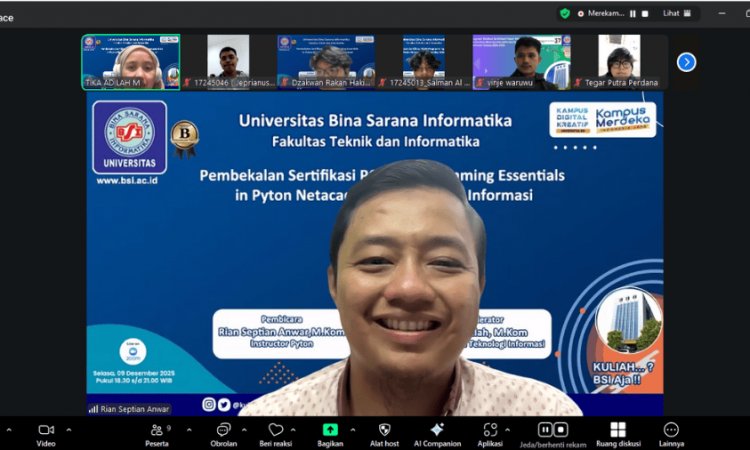Viewport: 750px width, 450px height.
Task: Stop recording via Jeda/berhenti rekam toolbar
Action: click(x=561, y=429)
